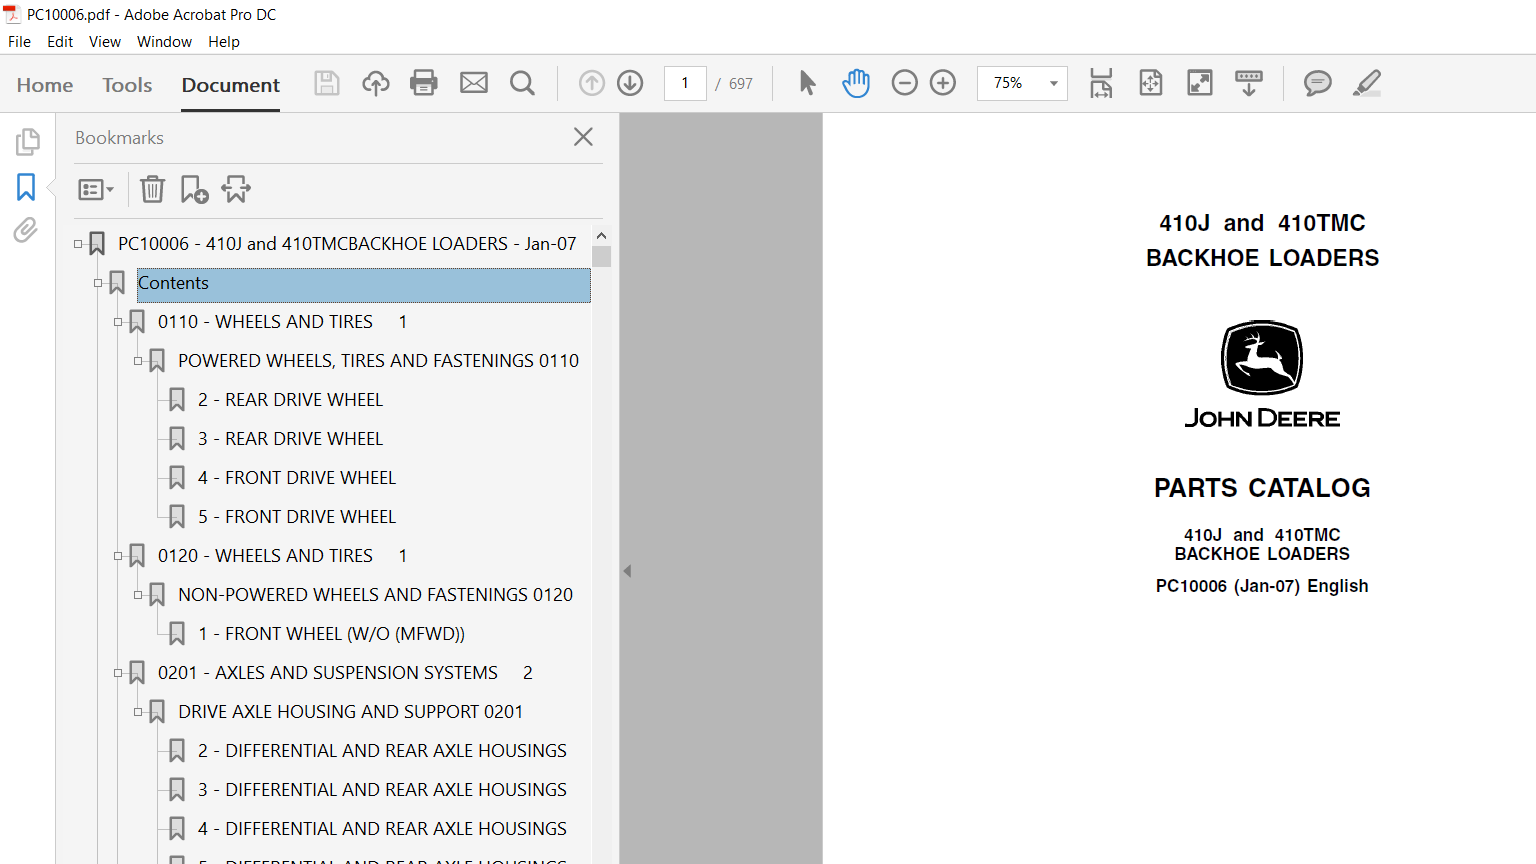
Task: Open the Window menu
Action: pyautogui.click(x=164, y=42)
